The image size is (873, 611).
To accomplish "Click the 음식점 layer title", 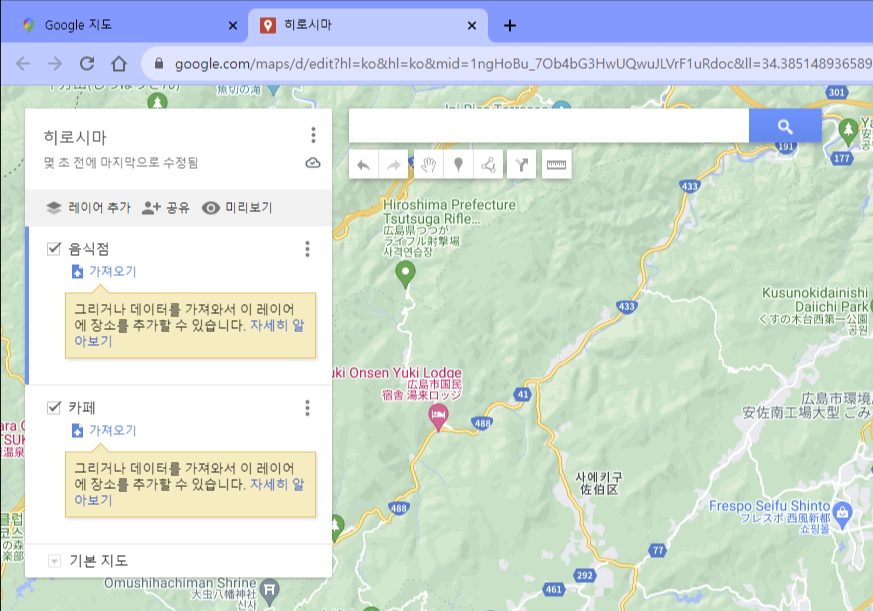I will (89, 249).
